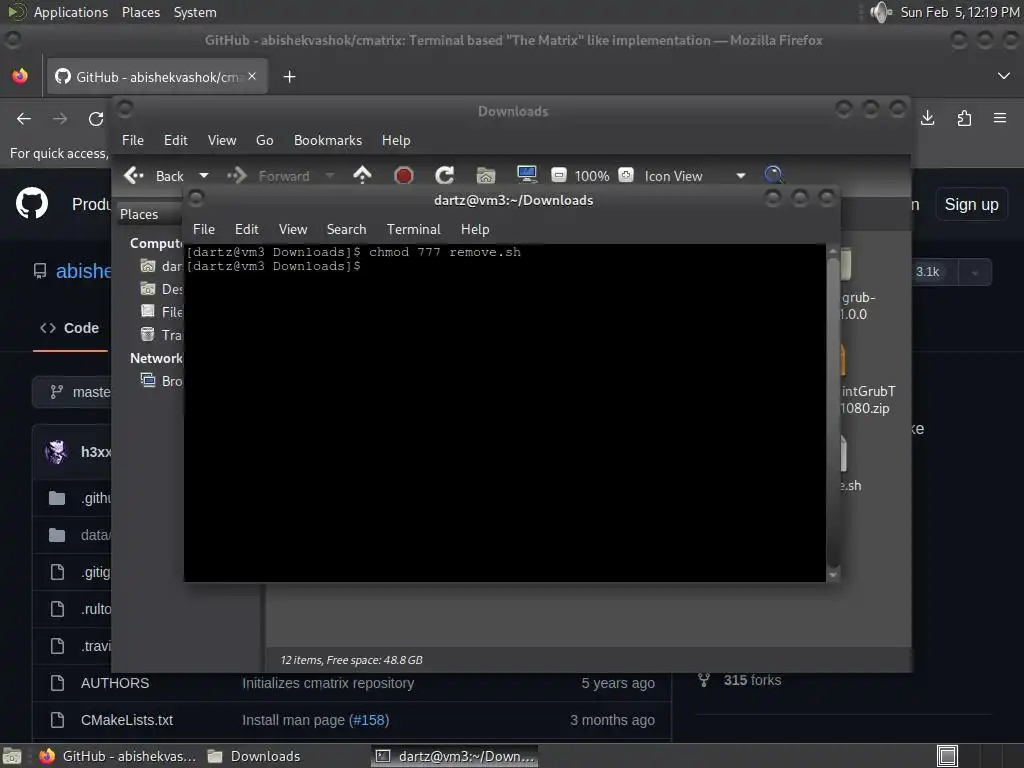Screen dimensions: 1024x768
Task: Select the dartz home folder in sidebar
Action: point(162,266)
